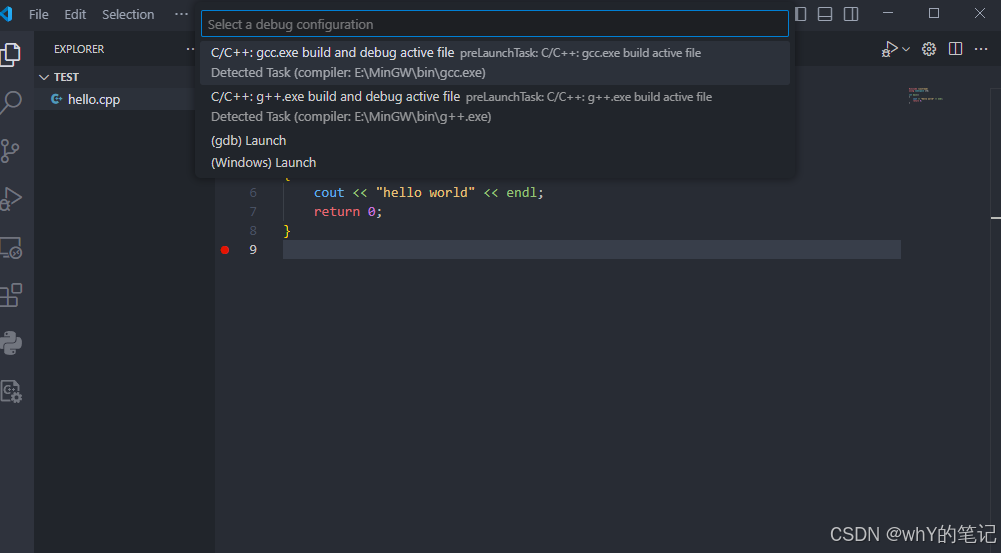Screen dimensions: 1001x553
Task: Open the Extensions view icon
Action: 11,295
